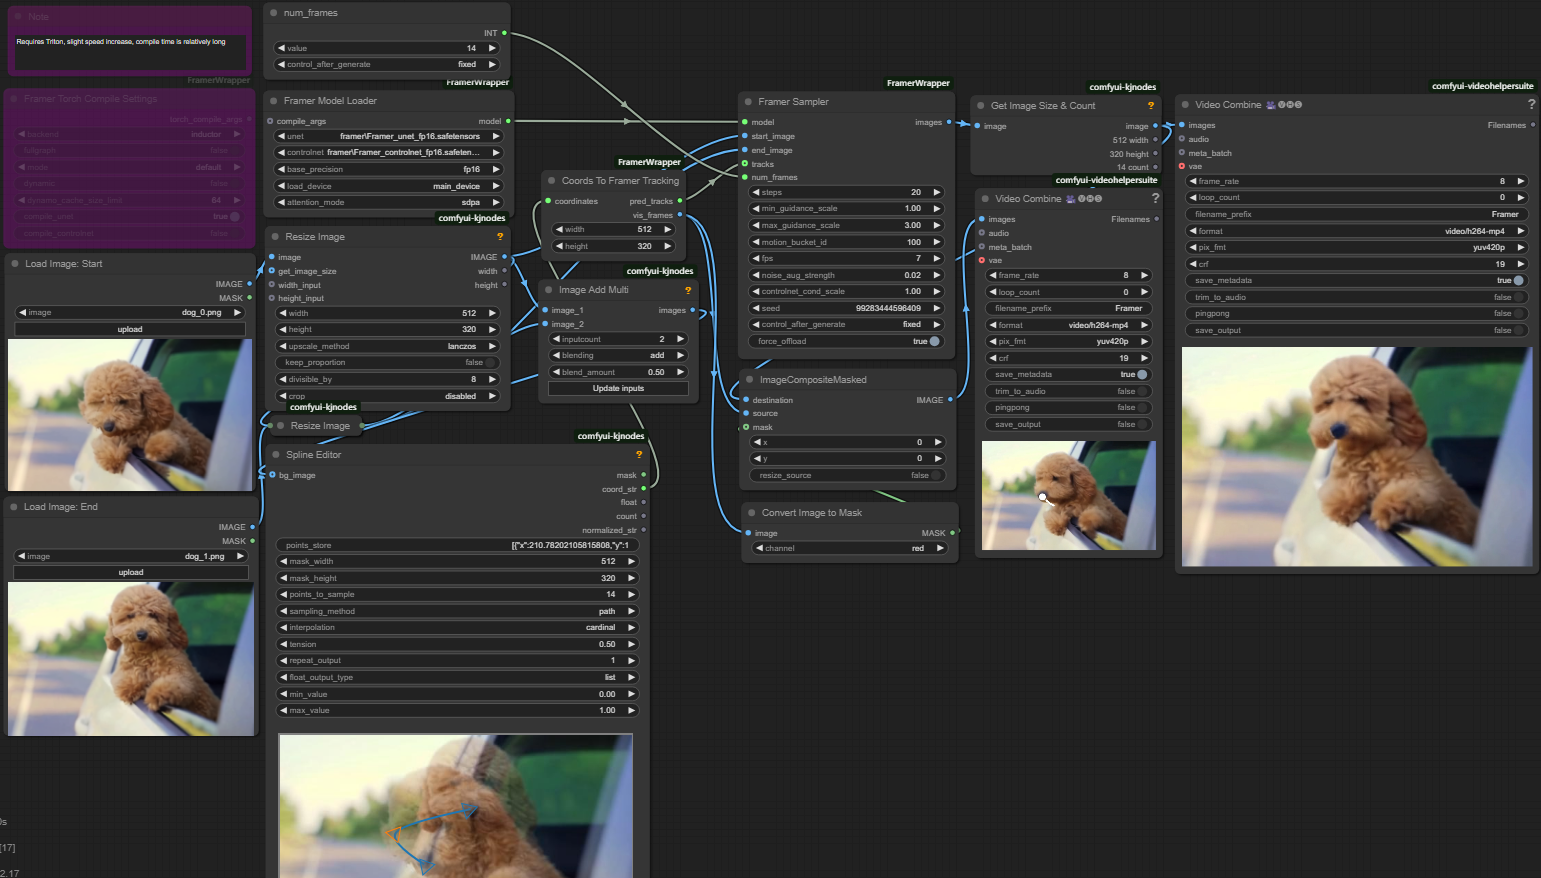Adjust noise_aug_strength 0.02 field

click(845, 275)
